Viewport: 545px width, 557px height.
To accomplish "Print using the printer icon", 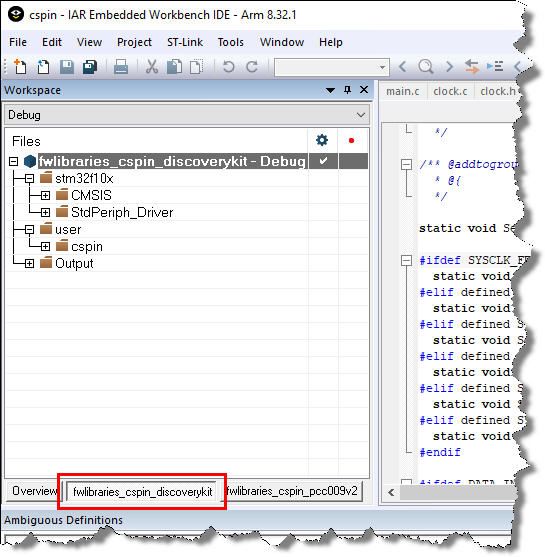I will pos(121,66).
